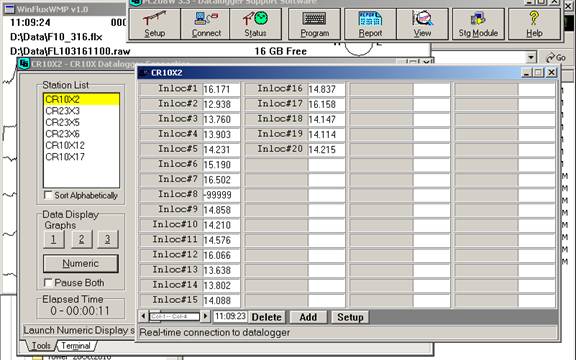The width and height of the screenshot is (576, 360).
Task: Open the View toolbar button
Action: (422, 24)
